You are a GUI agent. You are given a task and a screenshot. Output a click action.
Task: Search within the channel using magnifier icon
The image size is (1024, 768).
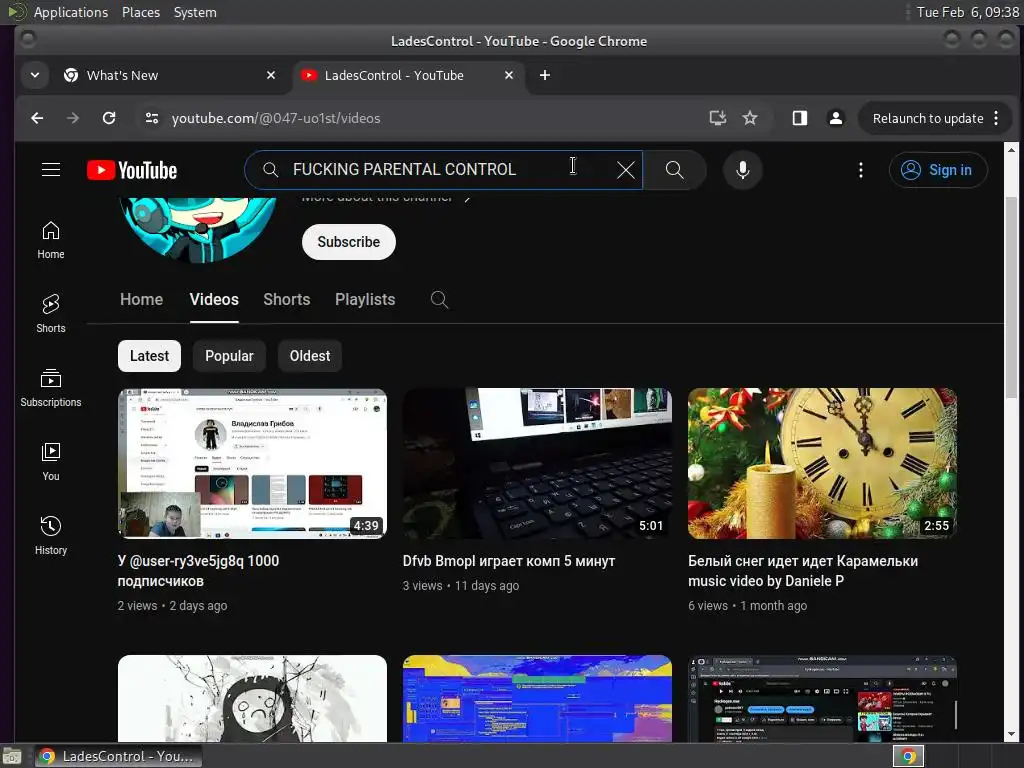(x=440, y=300)
